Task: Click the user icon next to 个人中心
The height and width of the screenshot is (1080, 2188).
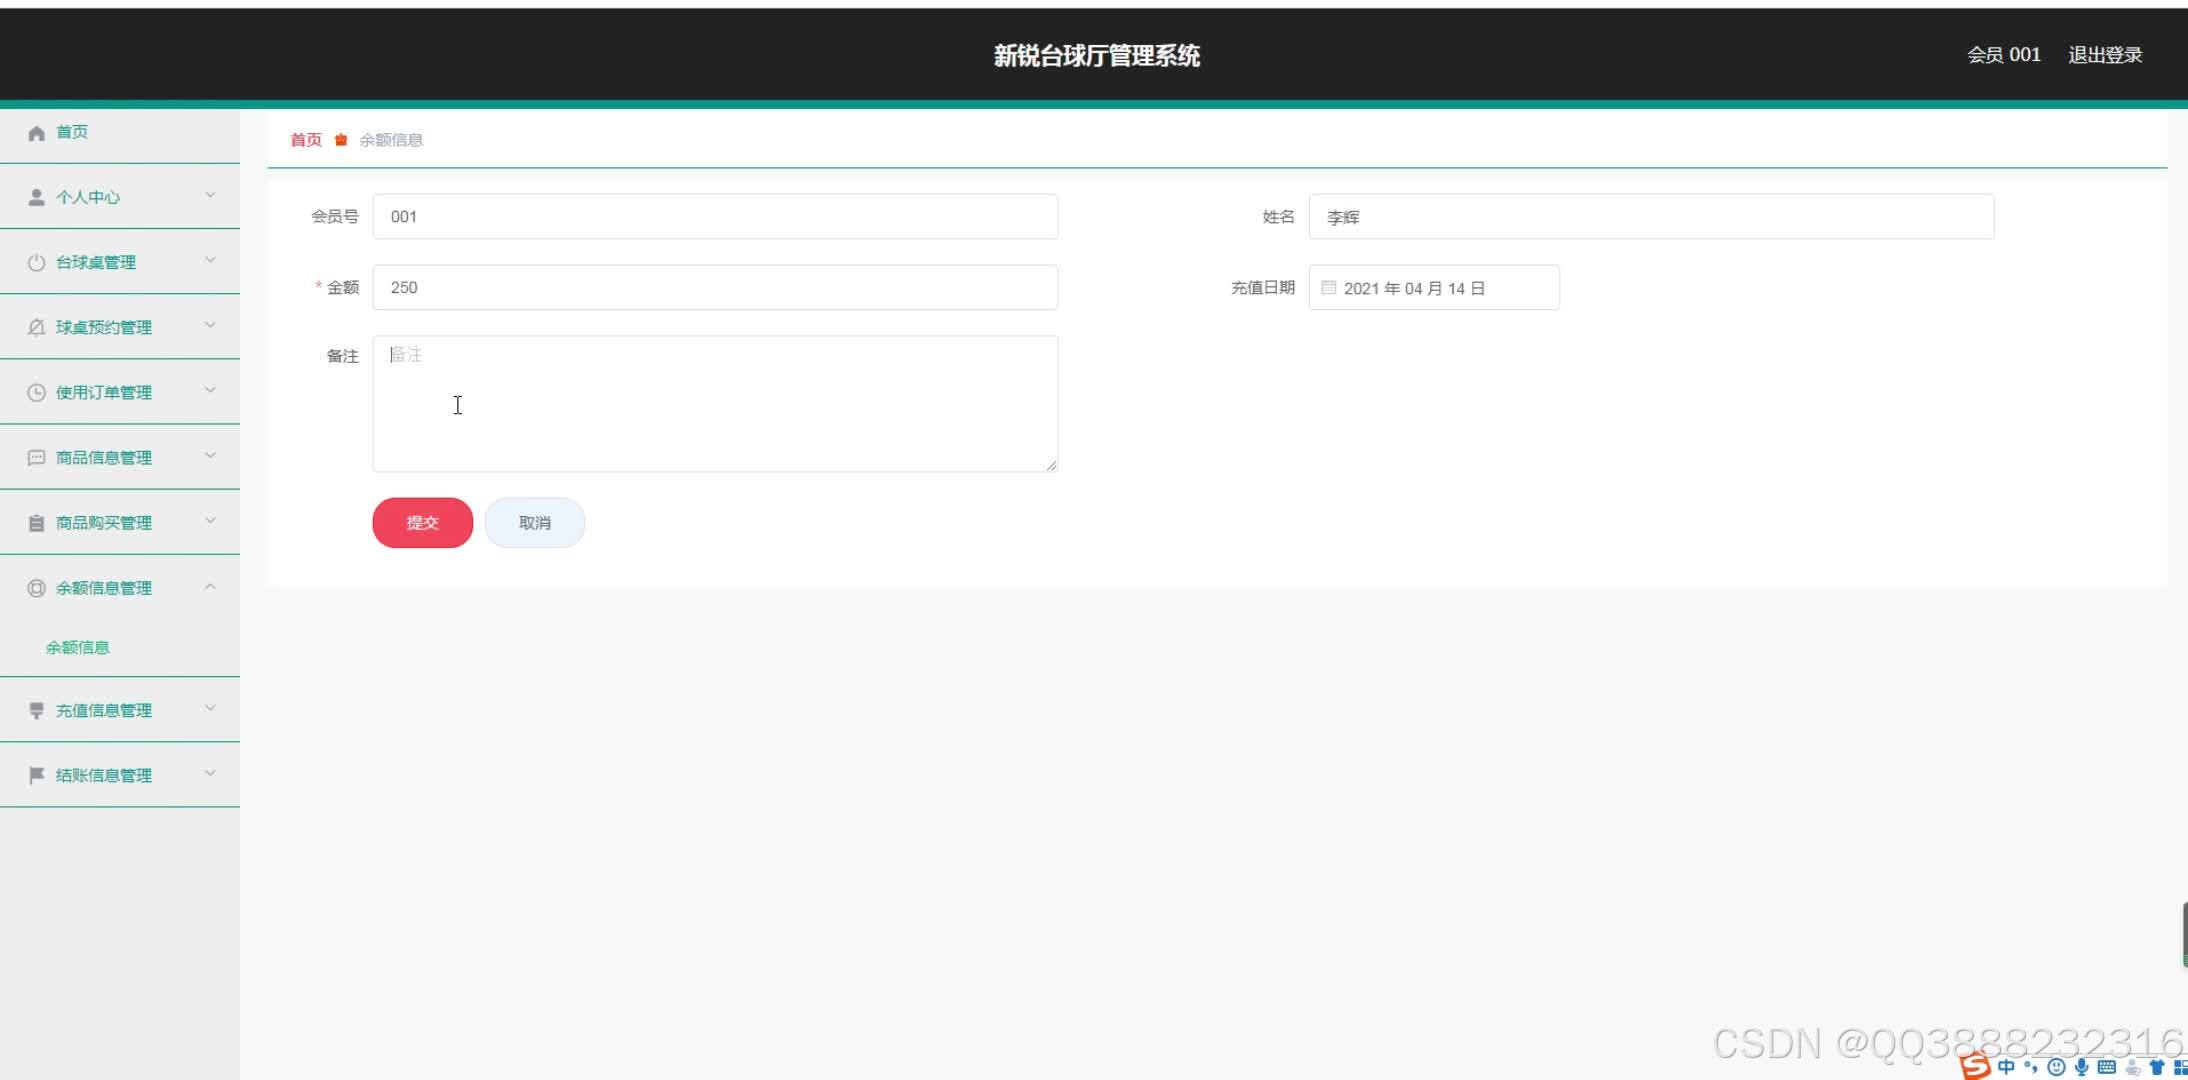Action: tap(36, 196)
